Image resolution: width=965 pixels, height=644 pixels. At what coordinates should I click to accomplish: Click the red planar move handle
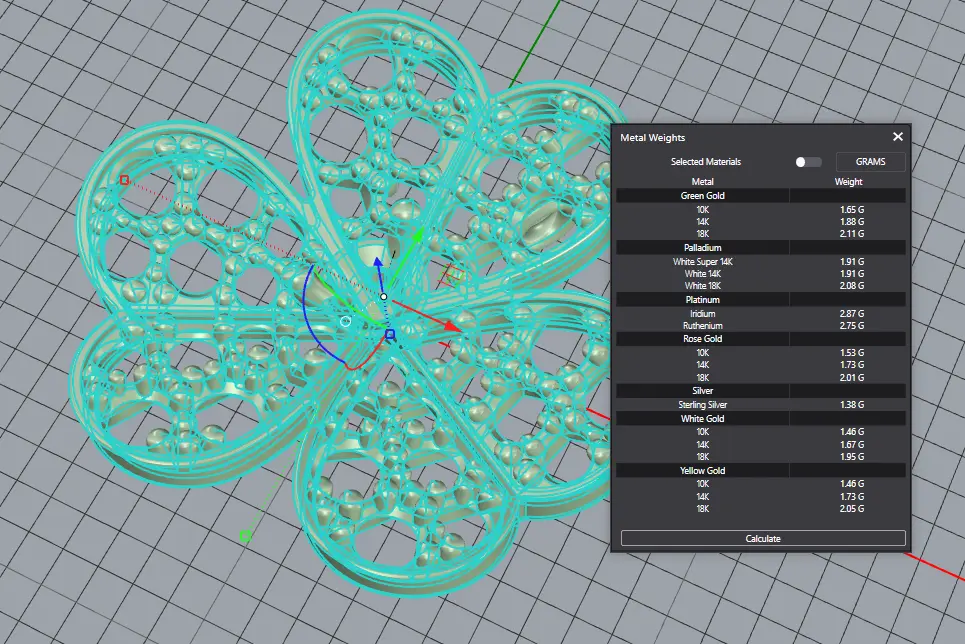point(453,275)
